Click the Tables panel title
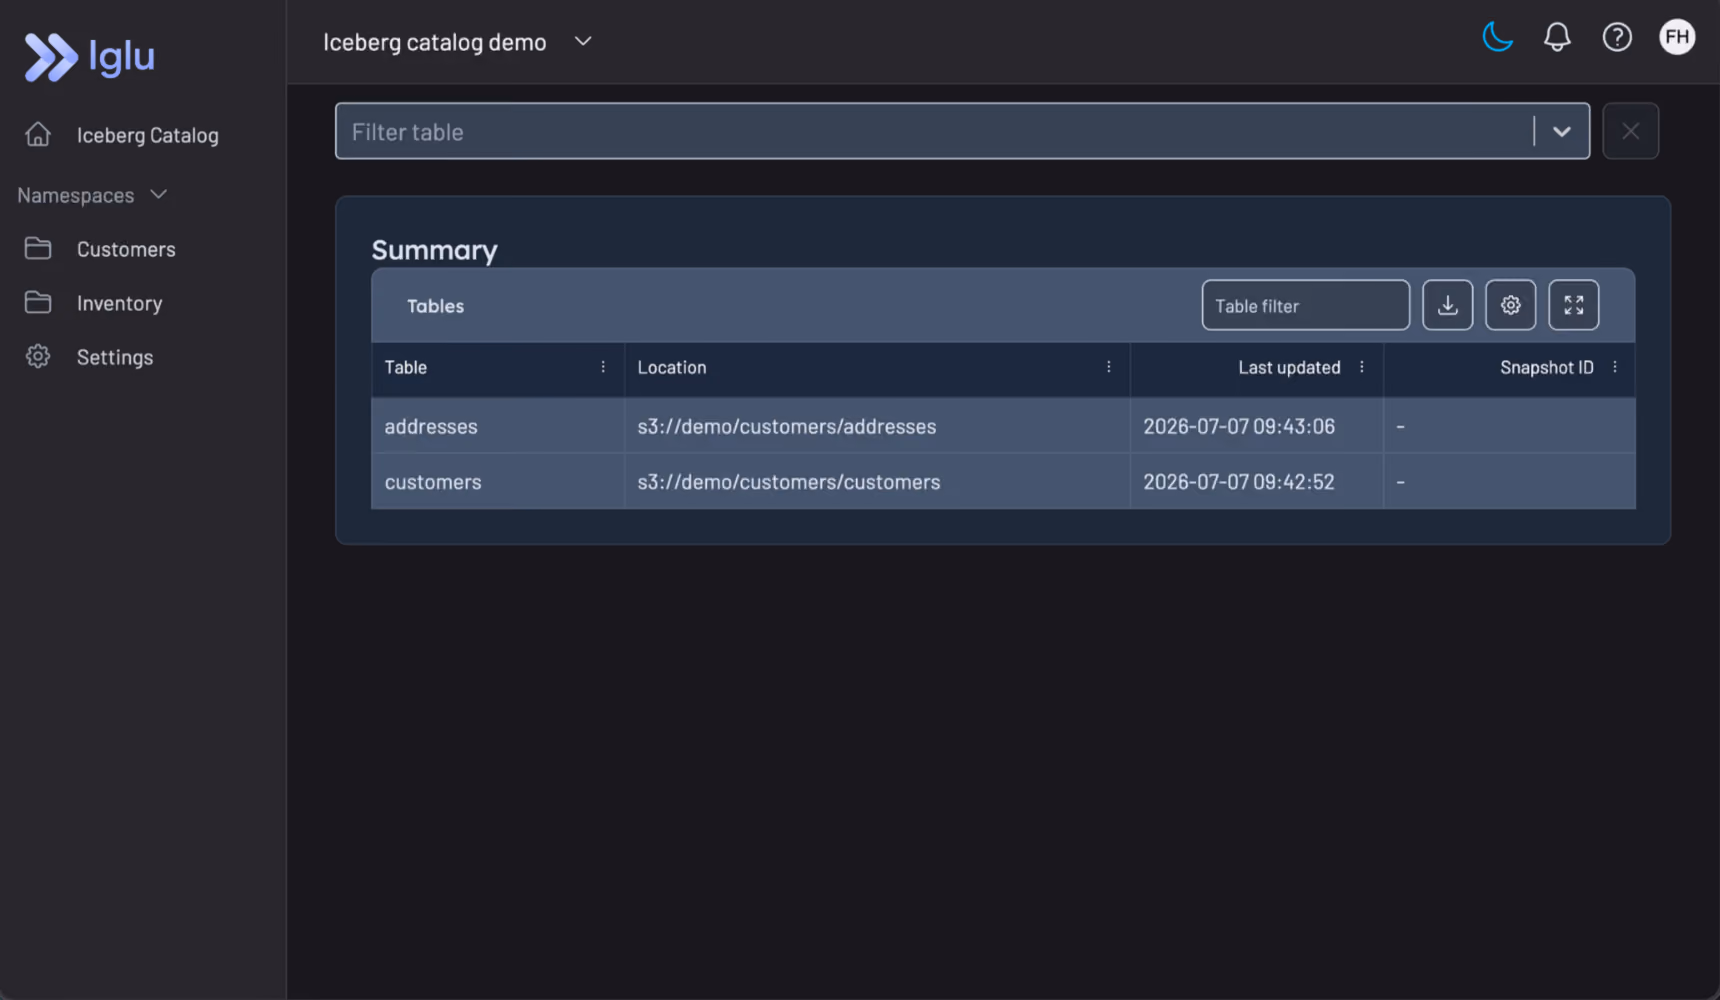 [x=435, y=306]
